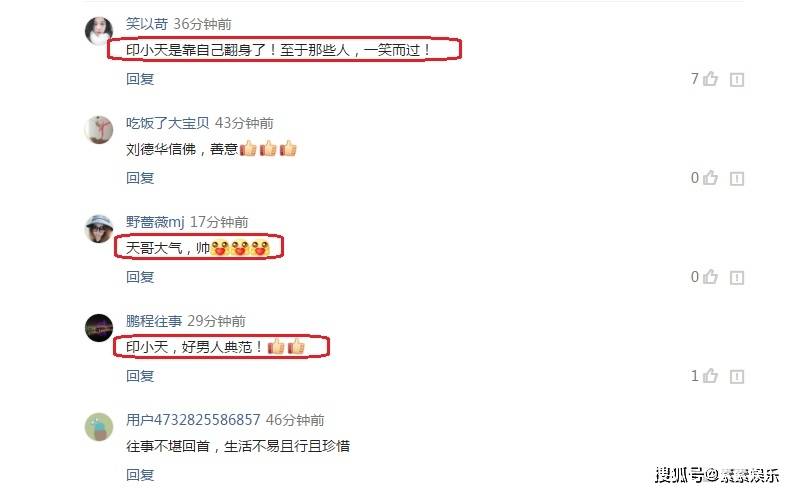Open 野蔷薇mj's avatar with hat
Screen dimensions: 794x492
[x=99, y=228]
